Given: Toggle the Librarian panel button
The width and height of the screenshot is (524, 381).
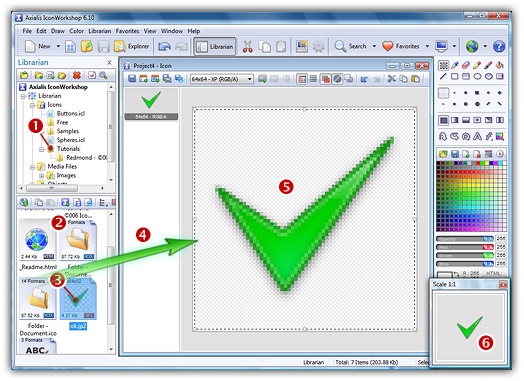Looking at the screenshot, I should pos(215,46).
